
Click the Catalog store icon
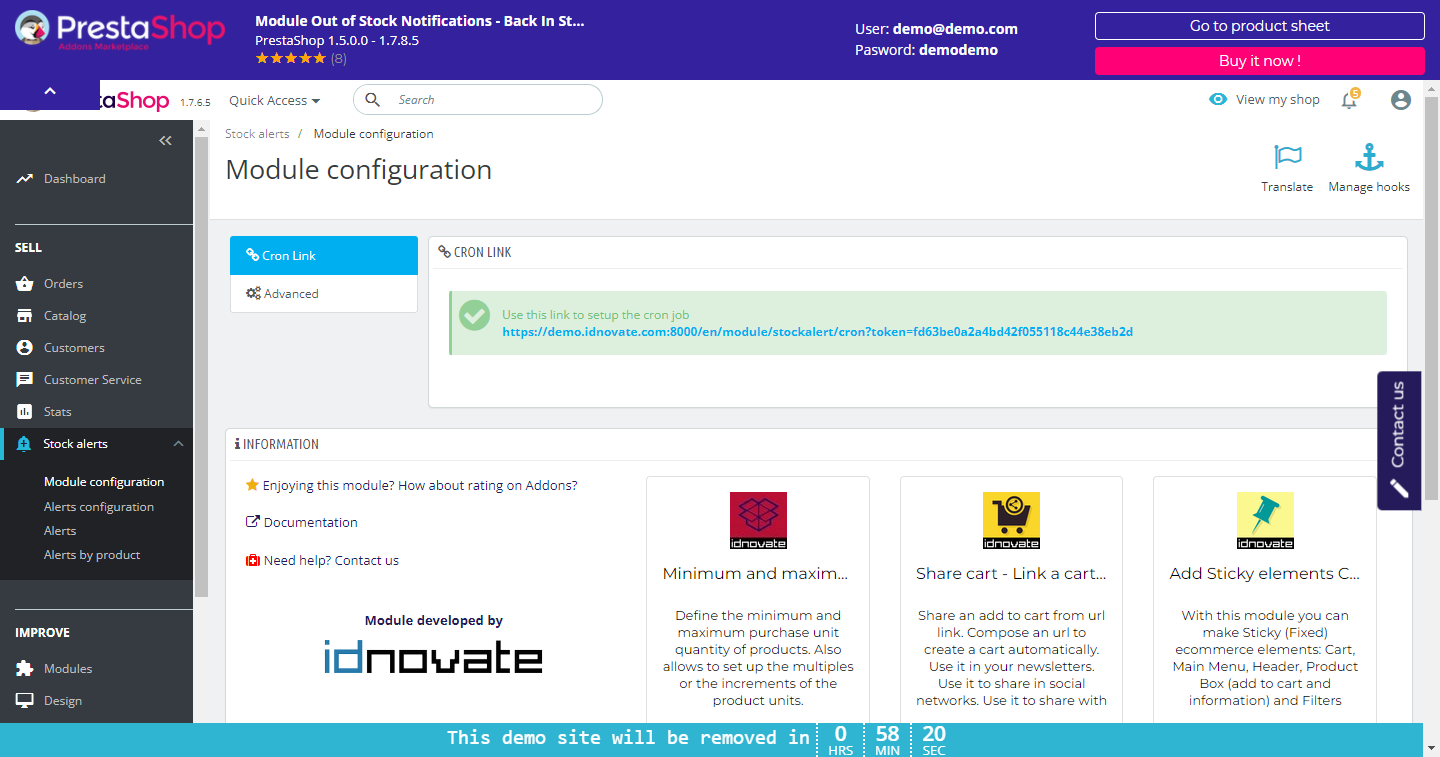25,316
